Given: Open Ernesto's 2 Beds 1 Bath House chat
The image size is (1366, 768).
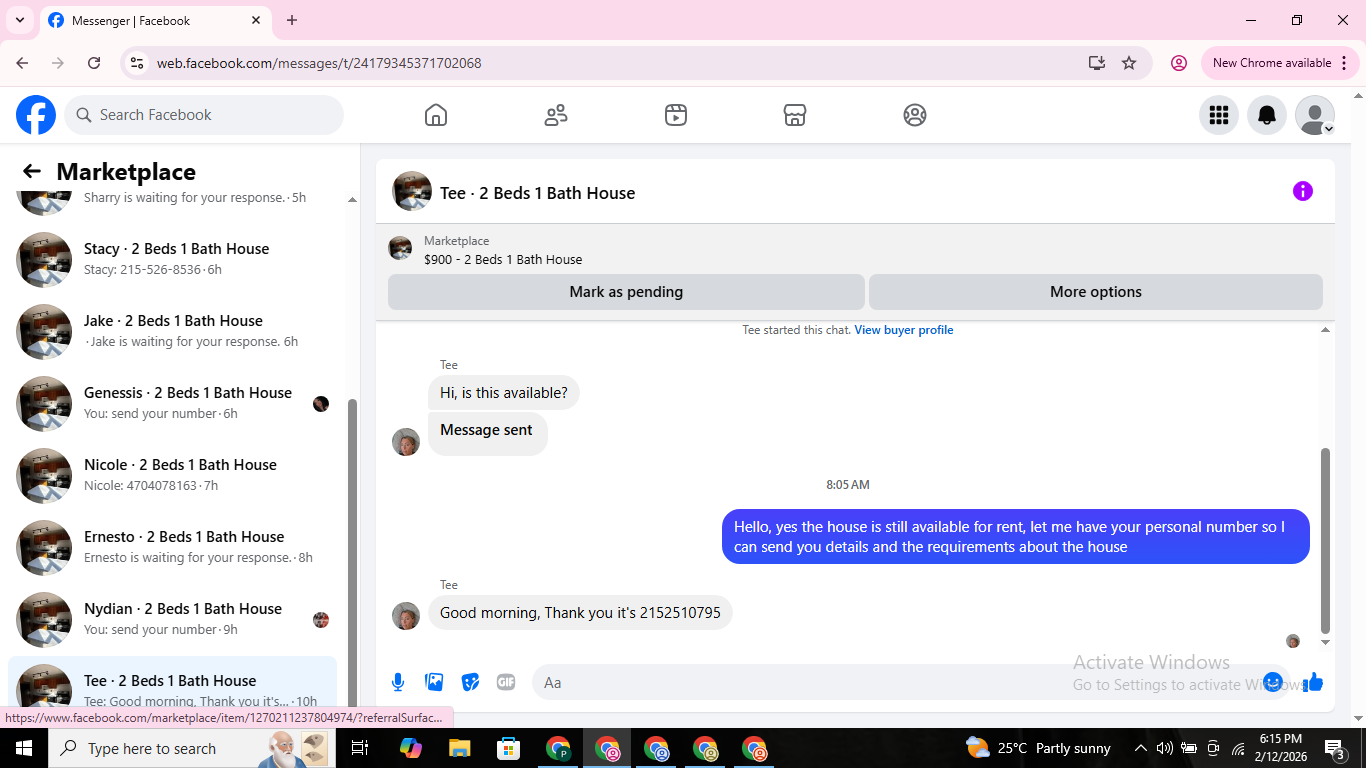Looking at the screenshot, I should coord(172,547).
